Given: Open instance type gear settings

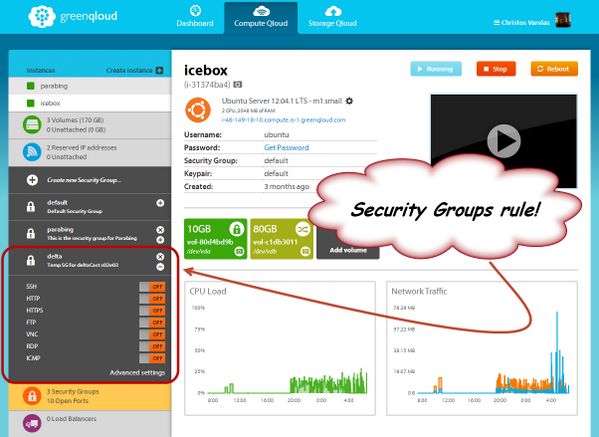Looking at the screenshot, I should tap(349, 101).
